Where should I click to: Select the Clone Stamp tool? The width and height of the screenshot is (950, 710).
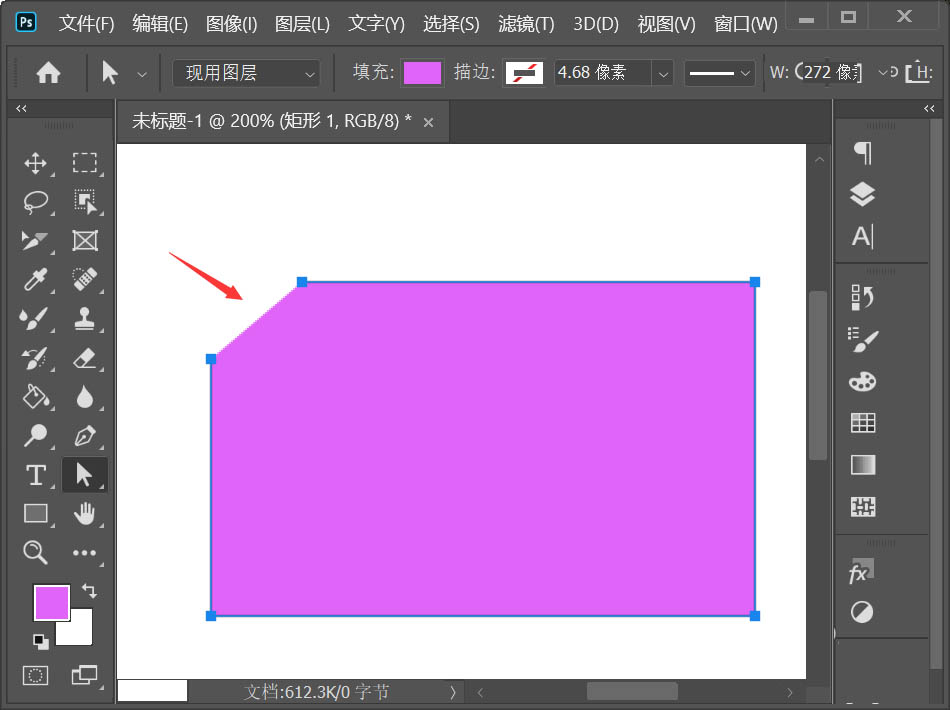point(85,319)
